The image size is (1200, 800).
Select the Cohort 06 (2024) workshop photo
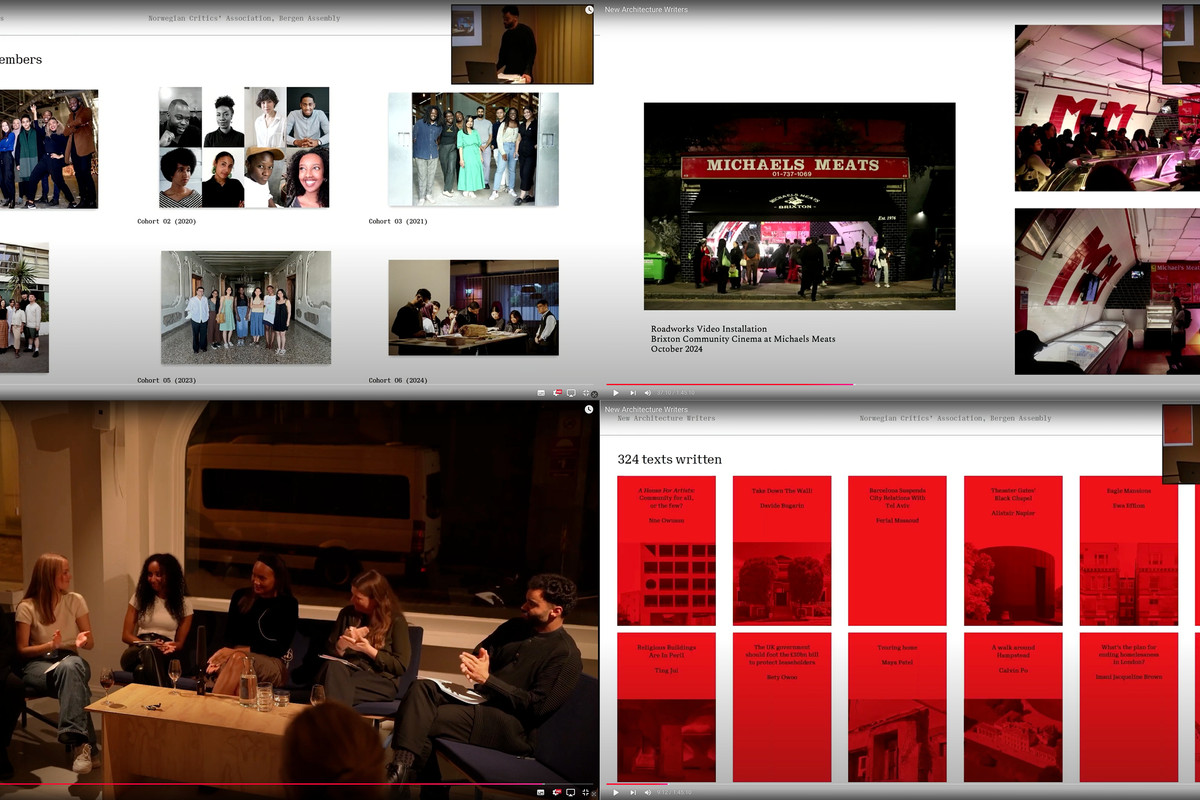click(473, 307)
